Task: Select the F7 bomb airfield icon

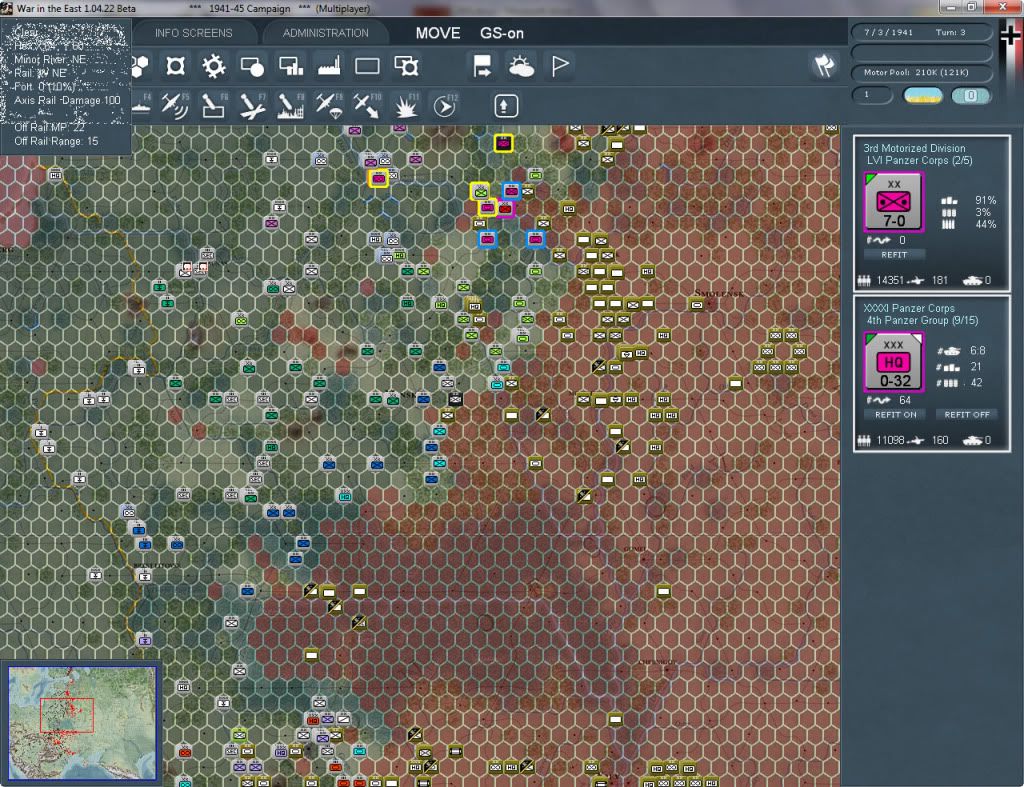Action: (252, 106)
